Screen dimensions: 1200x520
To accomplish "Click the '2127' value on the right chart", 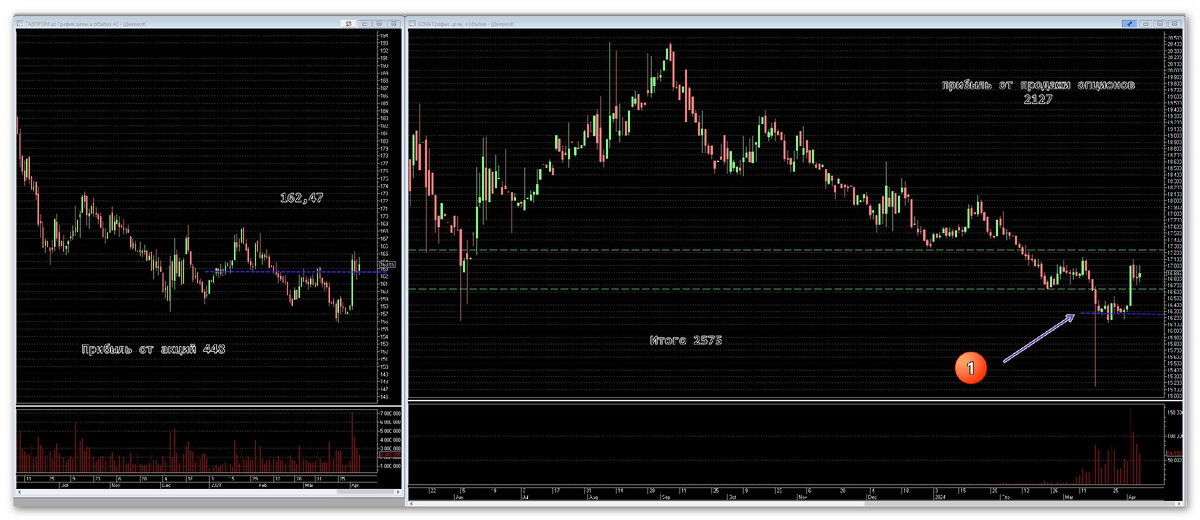I will point(1039,100).
